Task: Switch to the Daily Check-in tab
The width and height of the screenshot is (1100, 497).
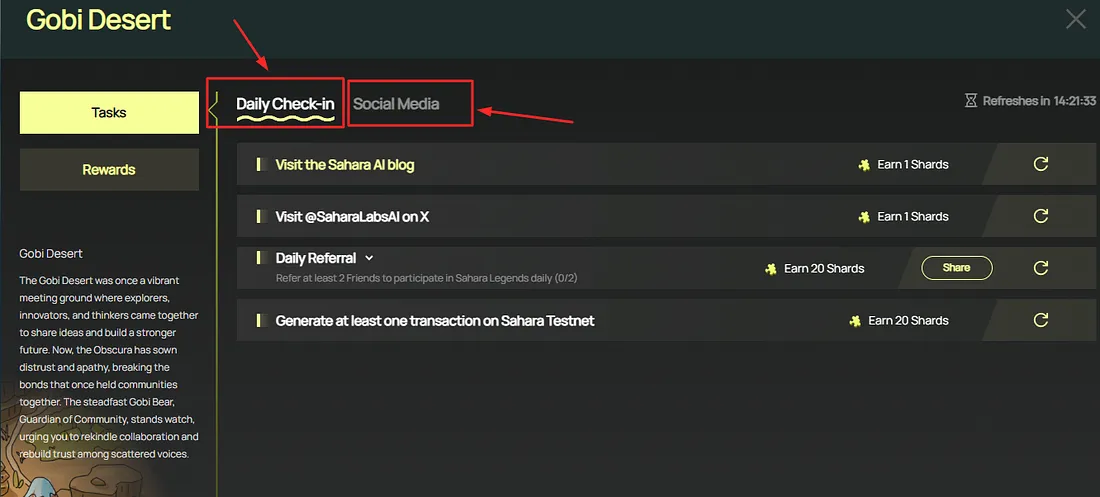Action: (x=285, y=104)
